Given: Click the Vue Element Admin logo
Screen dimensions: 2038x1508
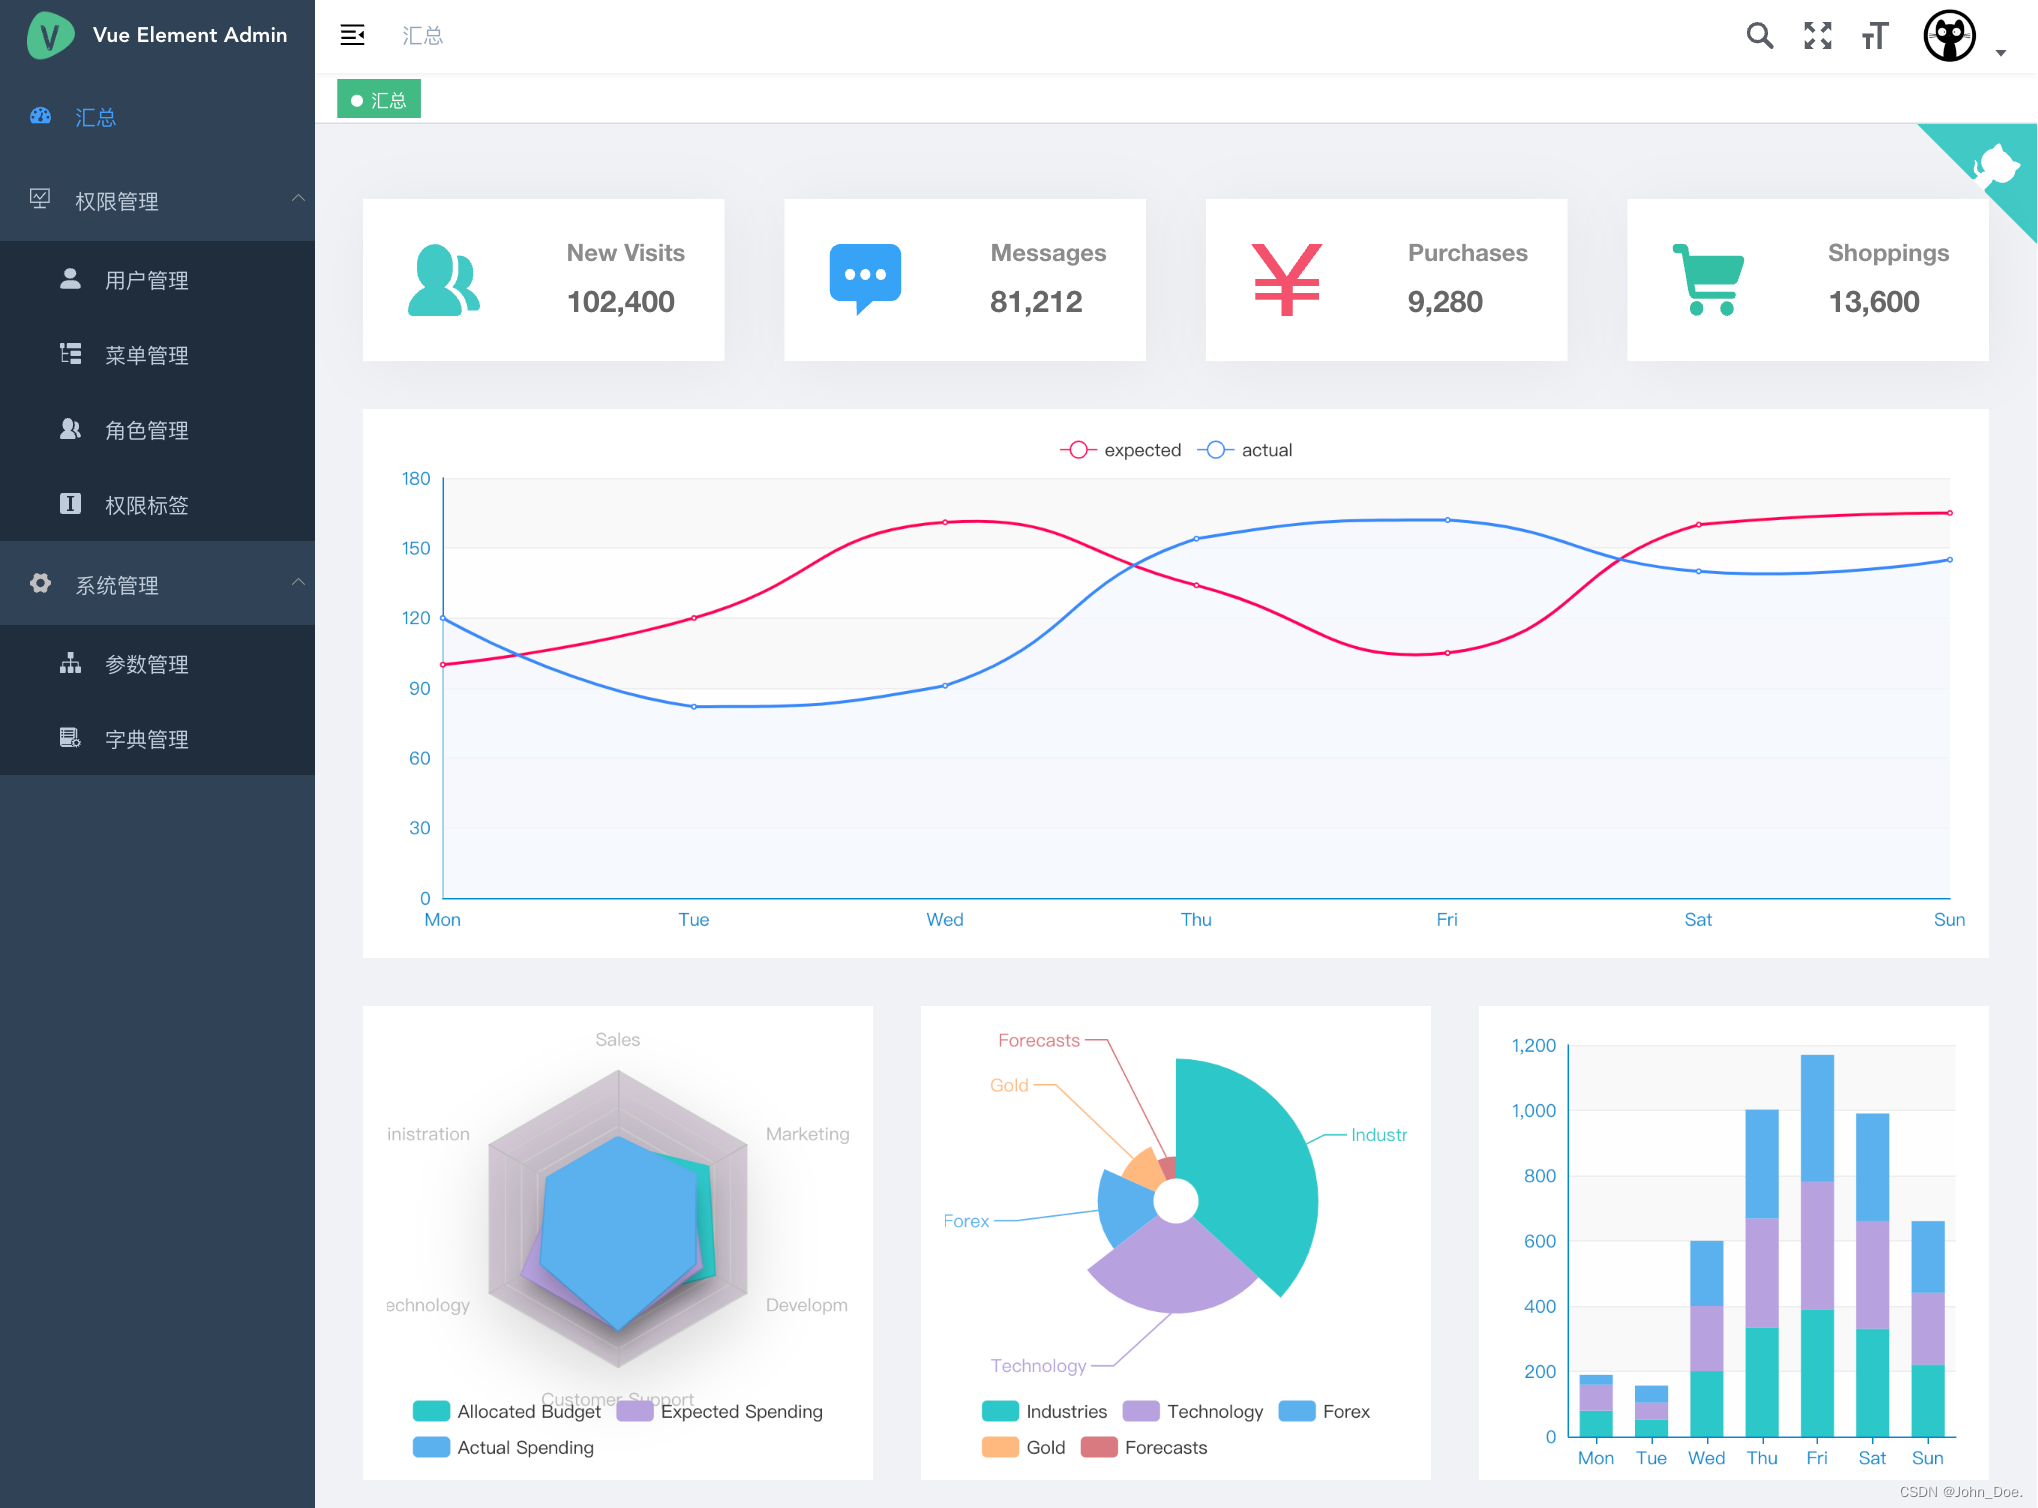Looking at the screenshot, I should 50,36.
